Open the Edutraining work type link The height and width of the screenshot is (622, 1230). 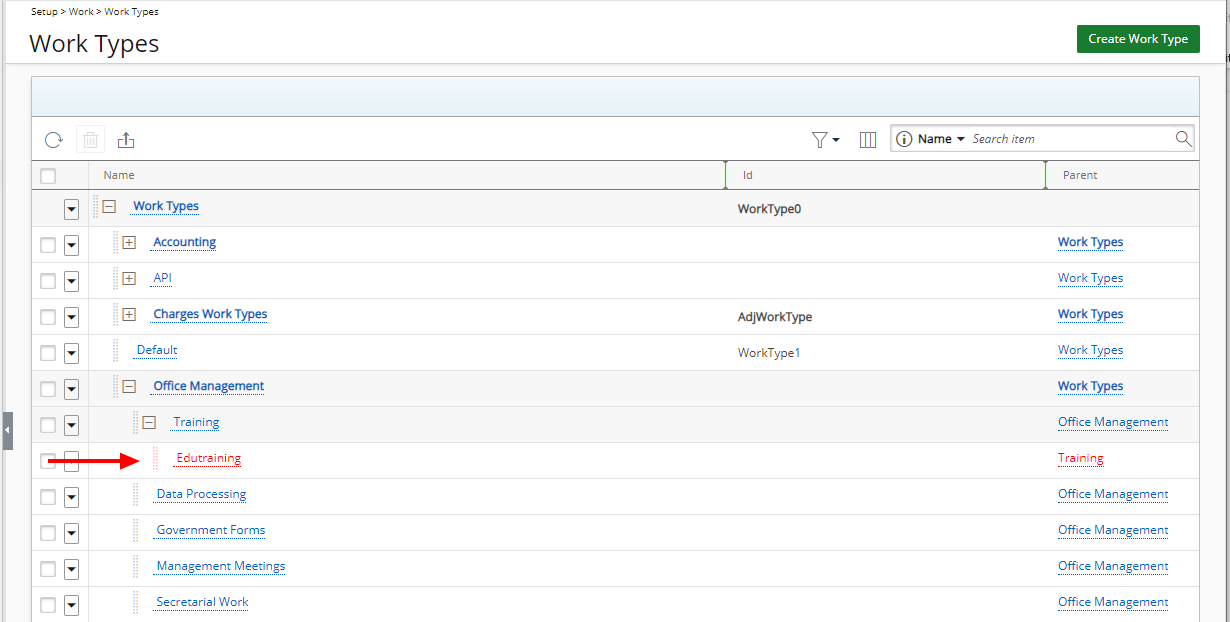tap(208, 459)
